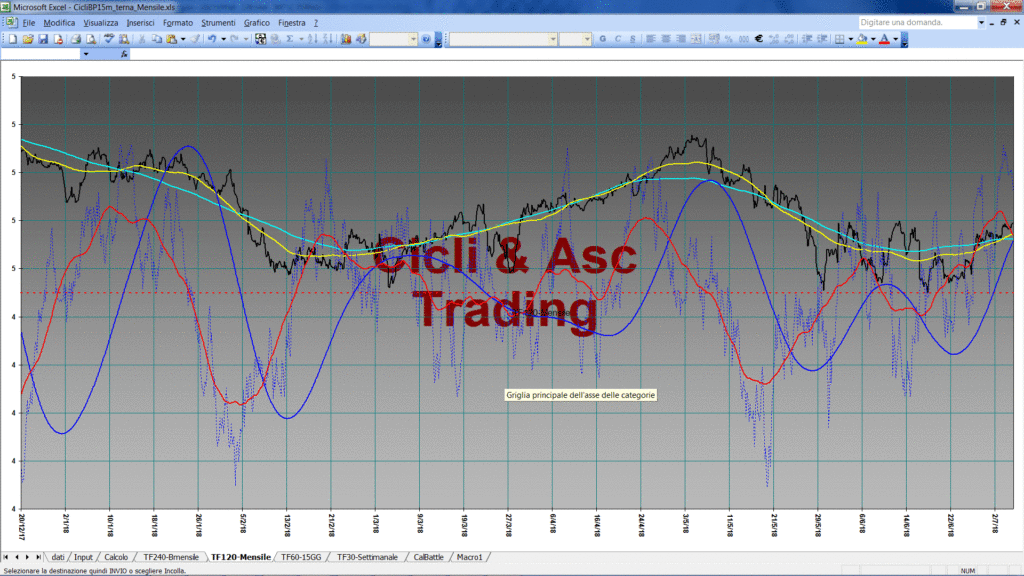Click the Sort Ascending icon
The width and height of the screenshot is (1024, 576).
point(313,39)
